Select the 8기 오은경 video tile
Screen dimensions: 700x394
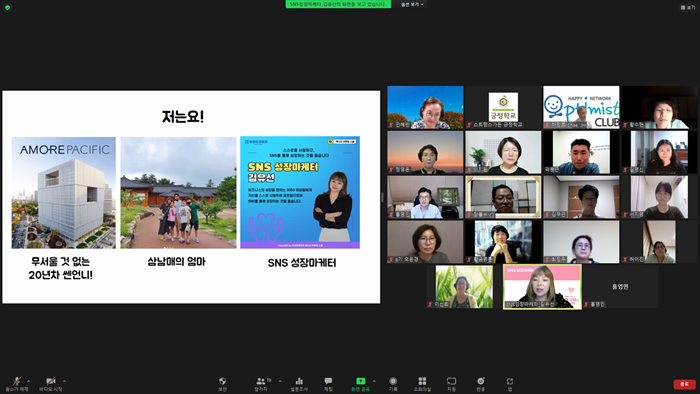[x=425, y=242]
